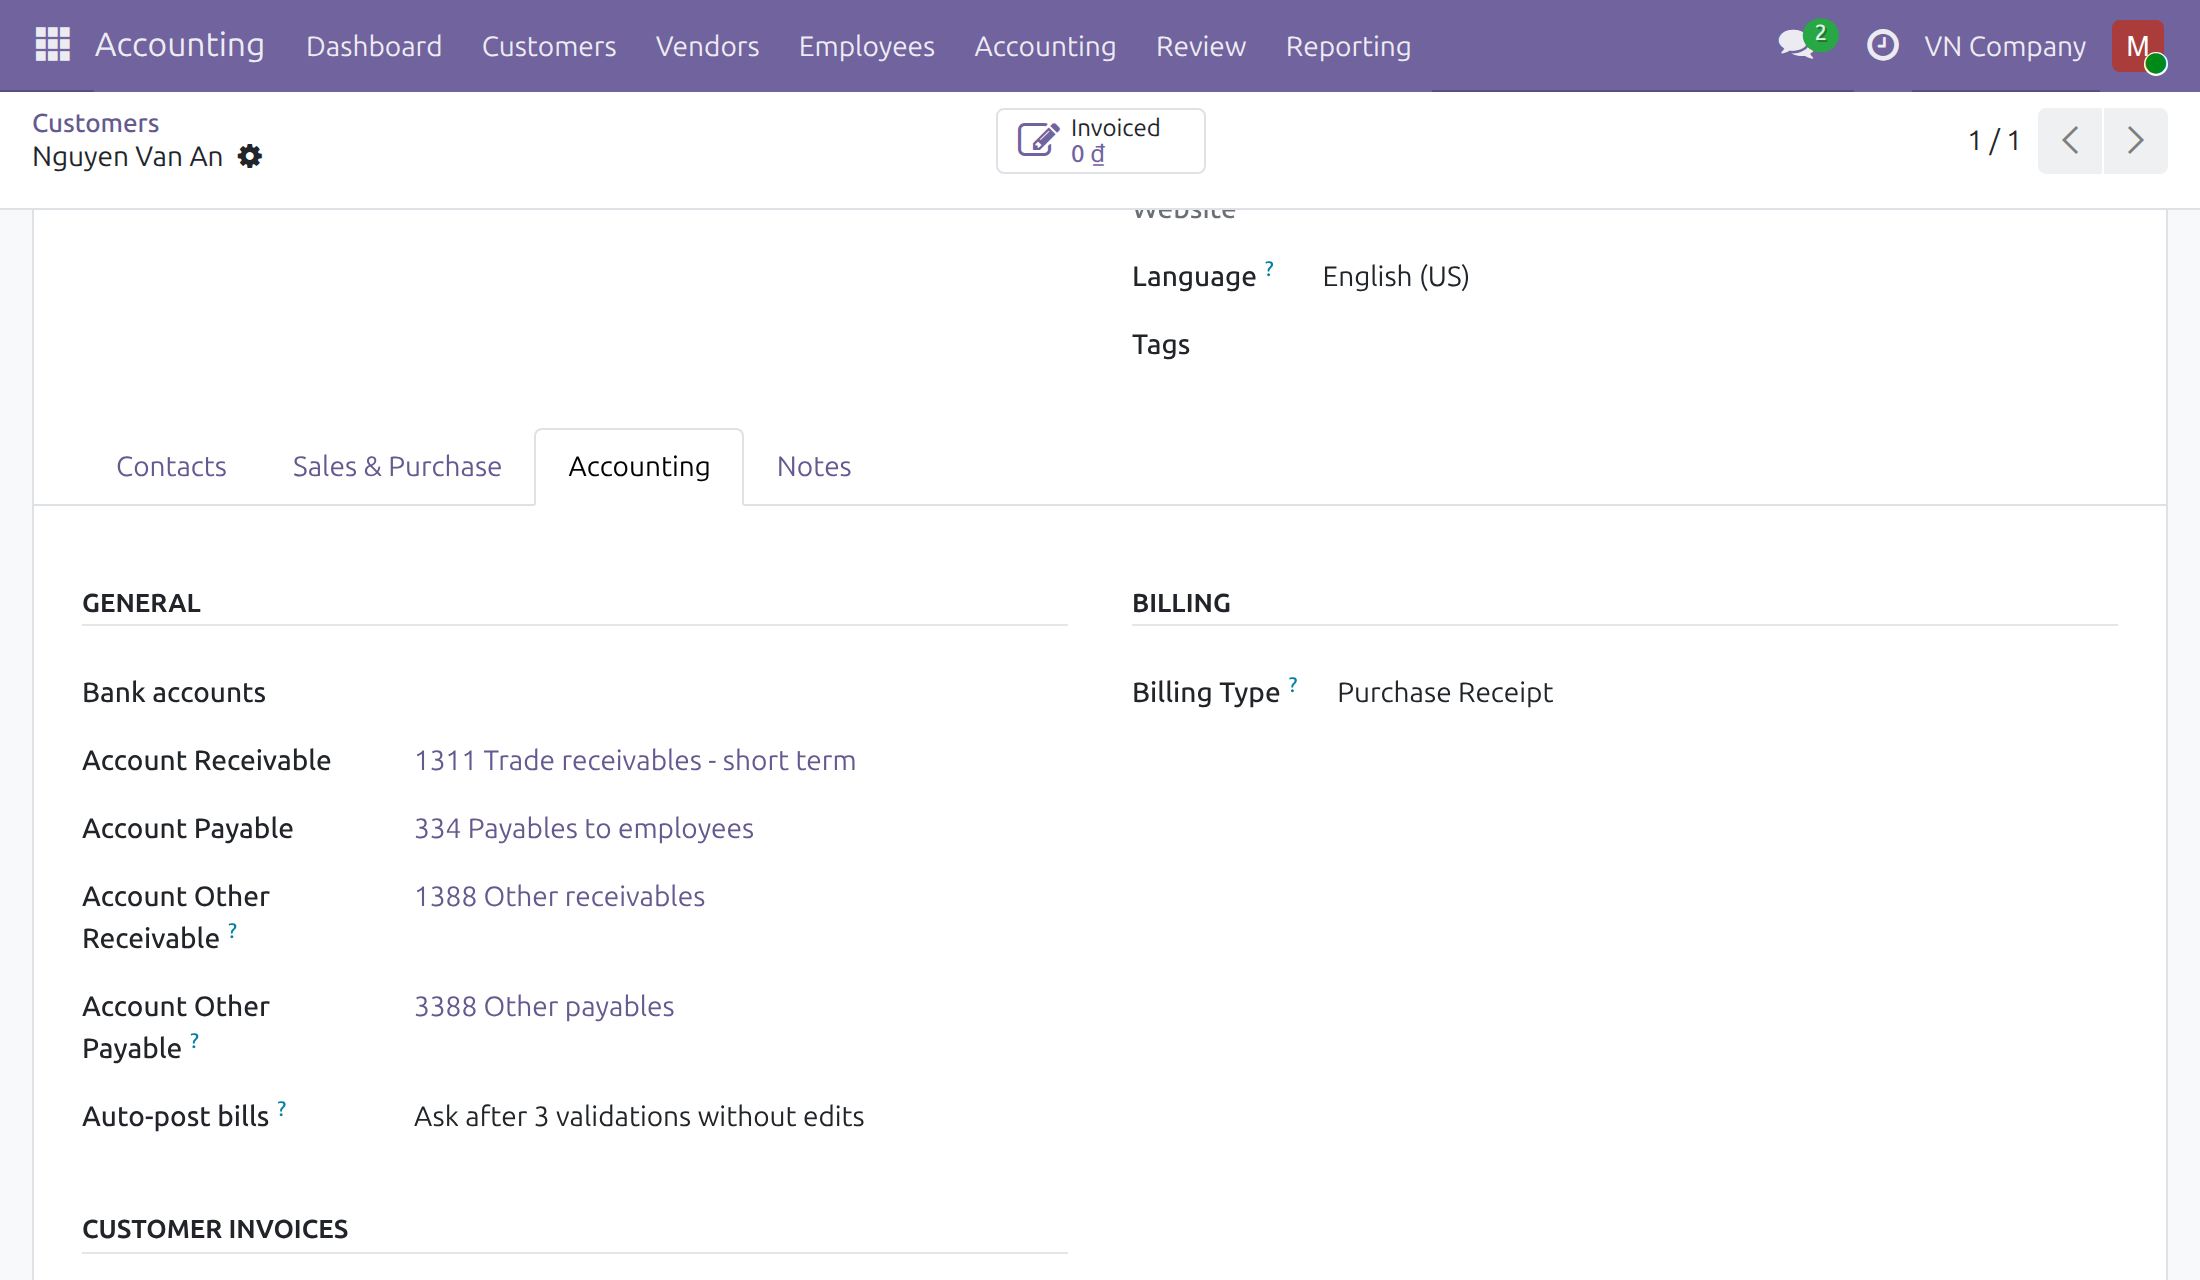The height and width of the screenshot is (1280, 2200).
Task: Click the Accounting app title
Action: 180,45
